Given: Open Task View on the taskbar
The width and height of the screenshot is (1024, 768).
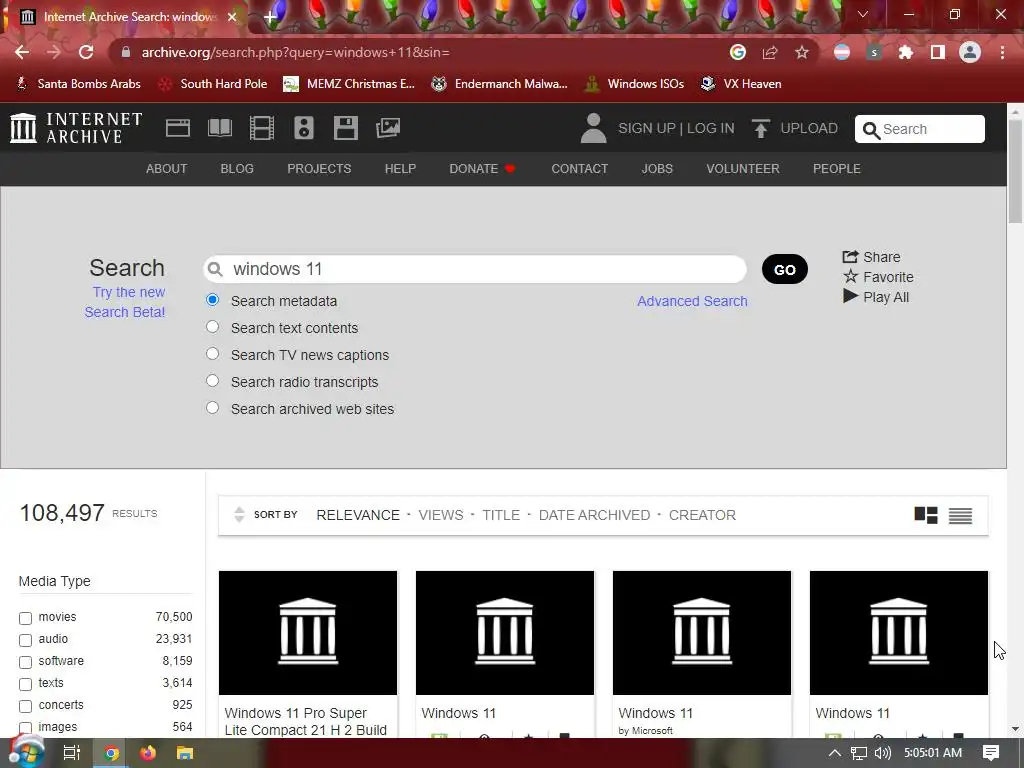Looking at the screenshot, I should (71, 753).
